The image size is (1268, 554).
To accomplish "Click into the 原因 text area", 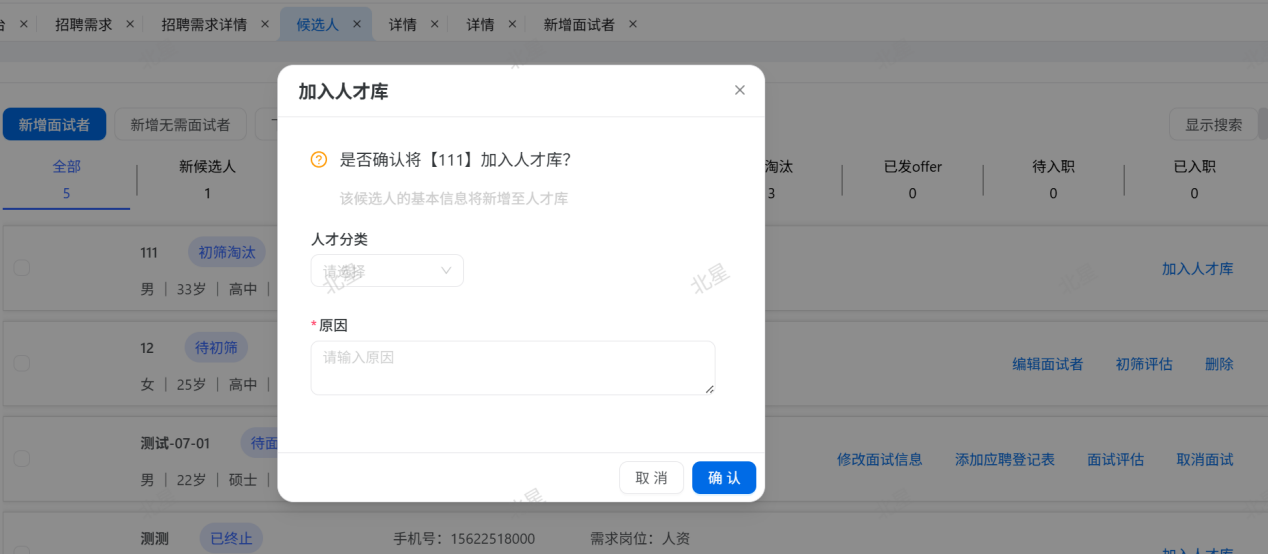I will 512,367.
